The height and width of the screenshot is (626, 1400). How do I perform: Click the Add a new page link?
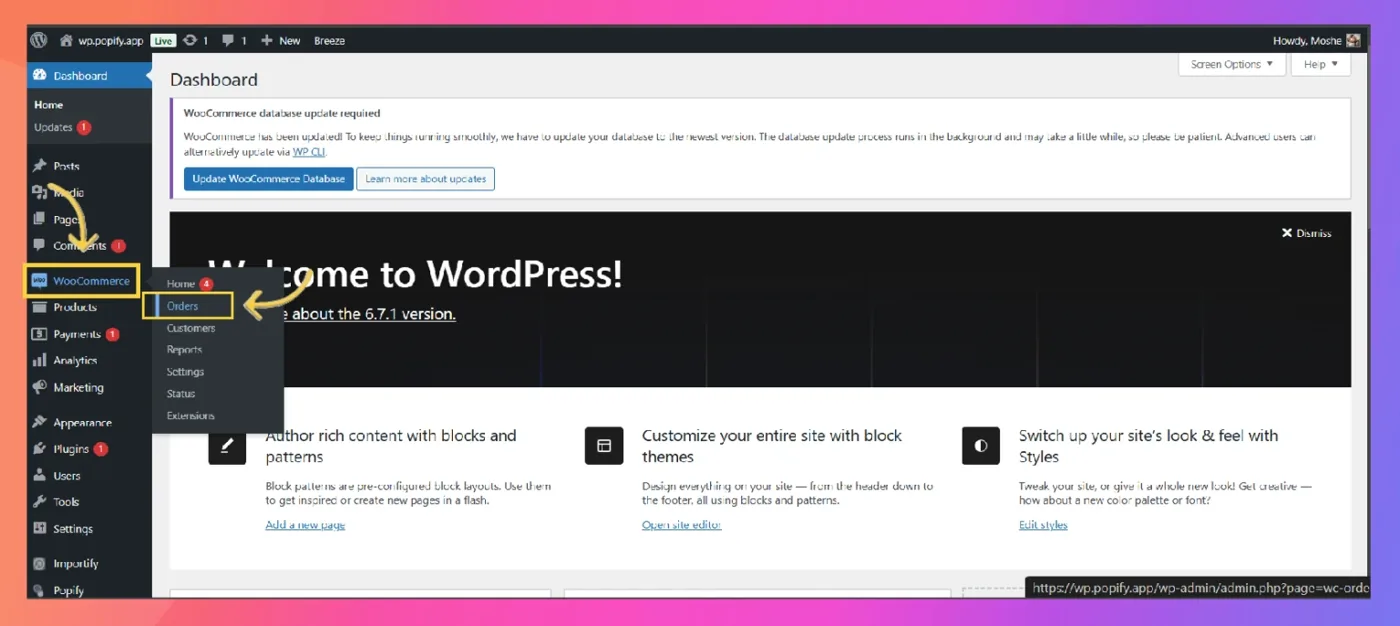pyautogui.click(x=305, y=525)
